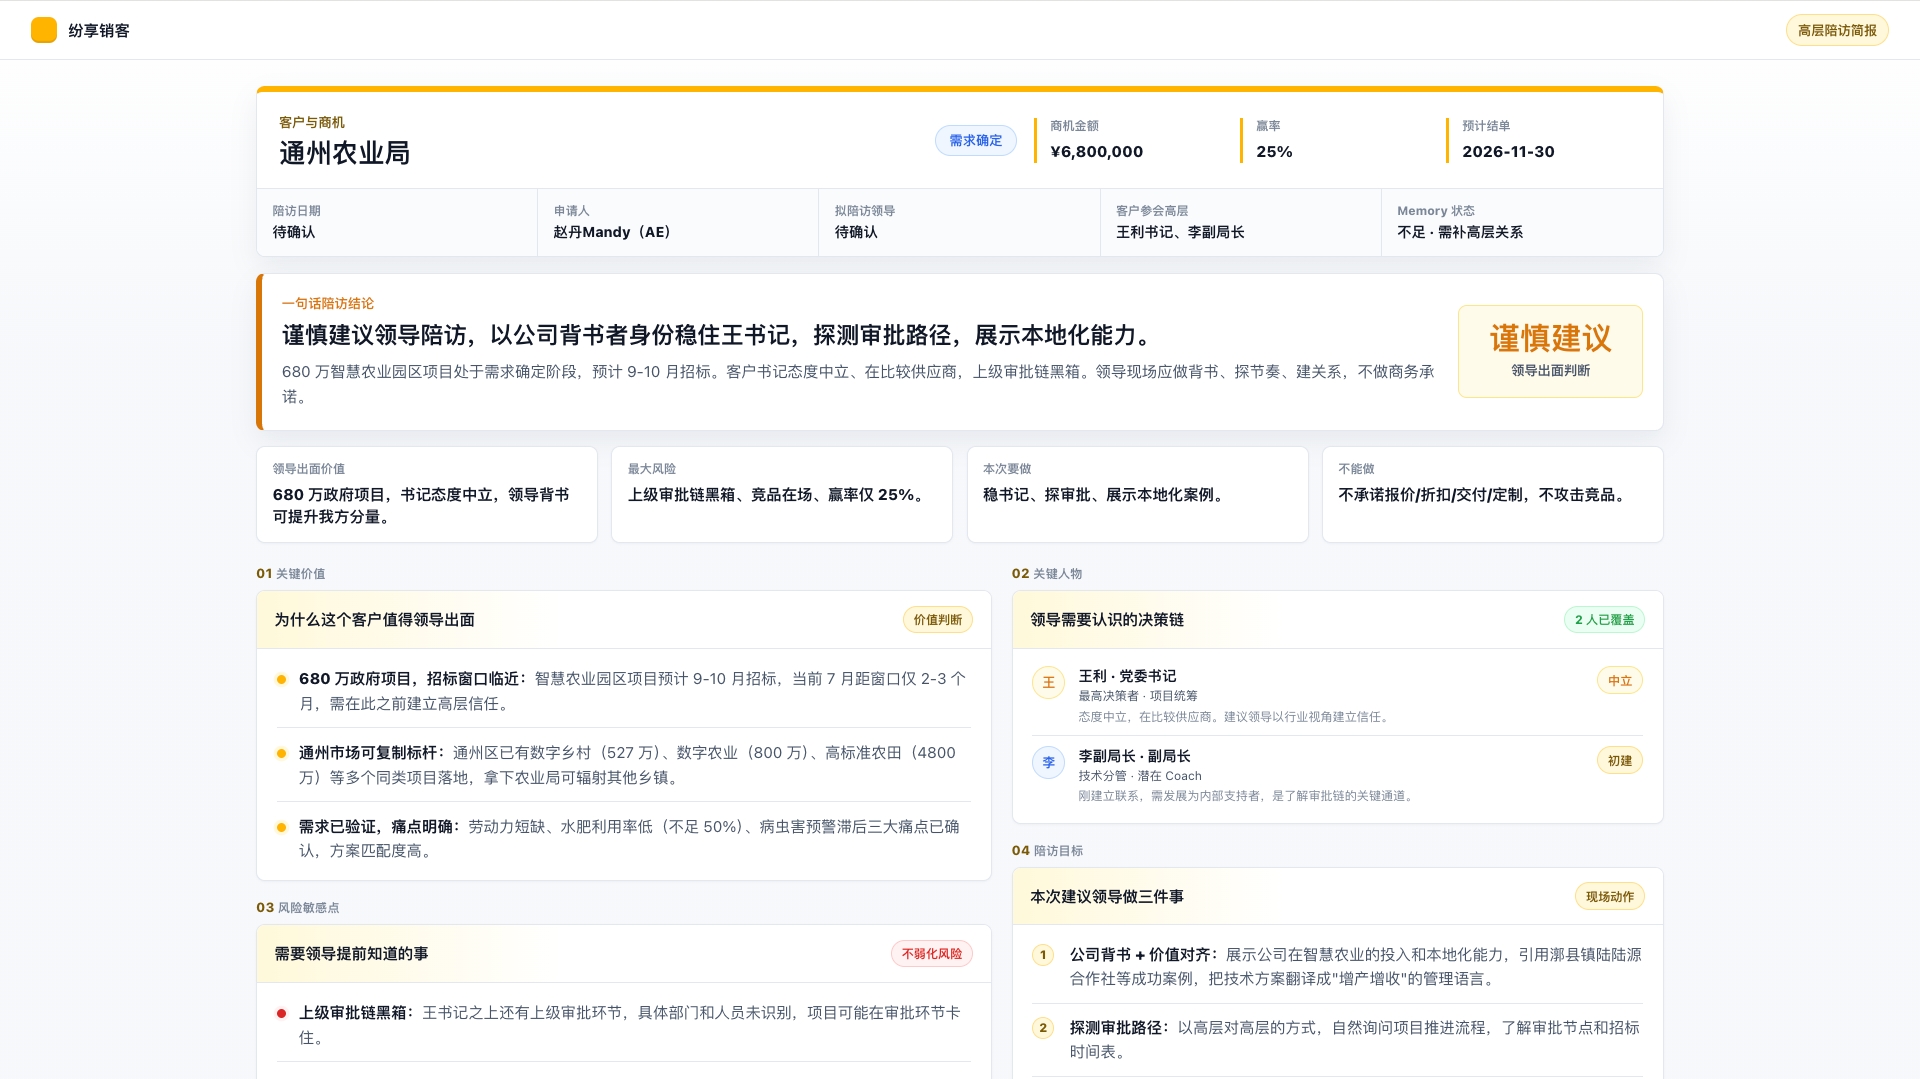Click step number 2 circle icon

(1043, 1028)
